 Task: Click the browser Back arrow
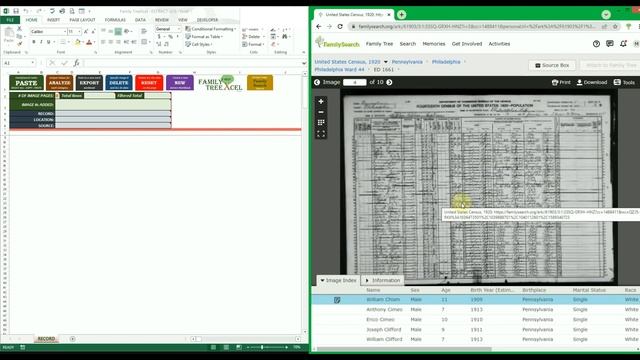pyautogui.click(x=319, y=27)
